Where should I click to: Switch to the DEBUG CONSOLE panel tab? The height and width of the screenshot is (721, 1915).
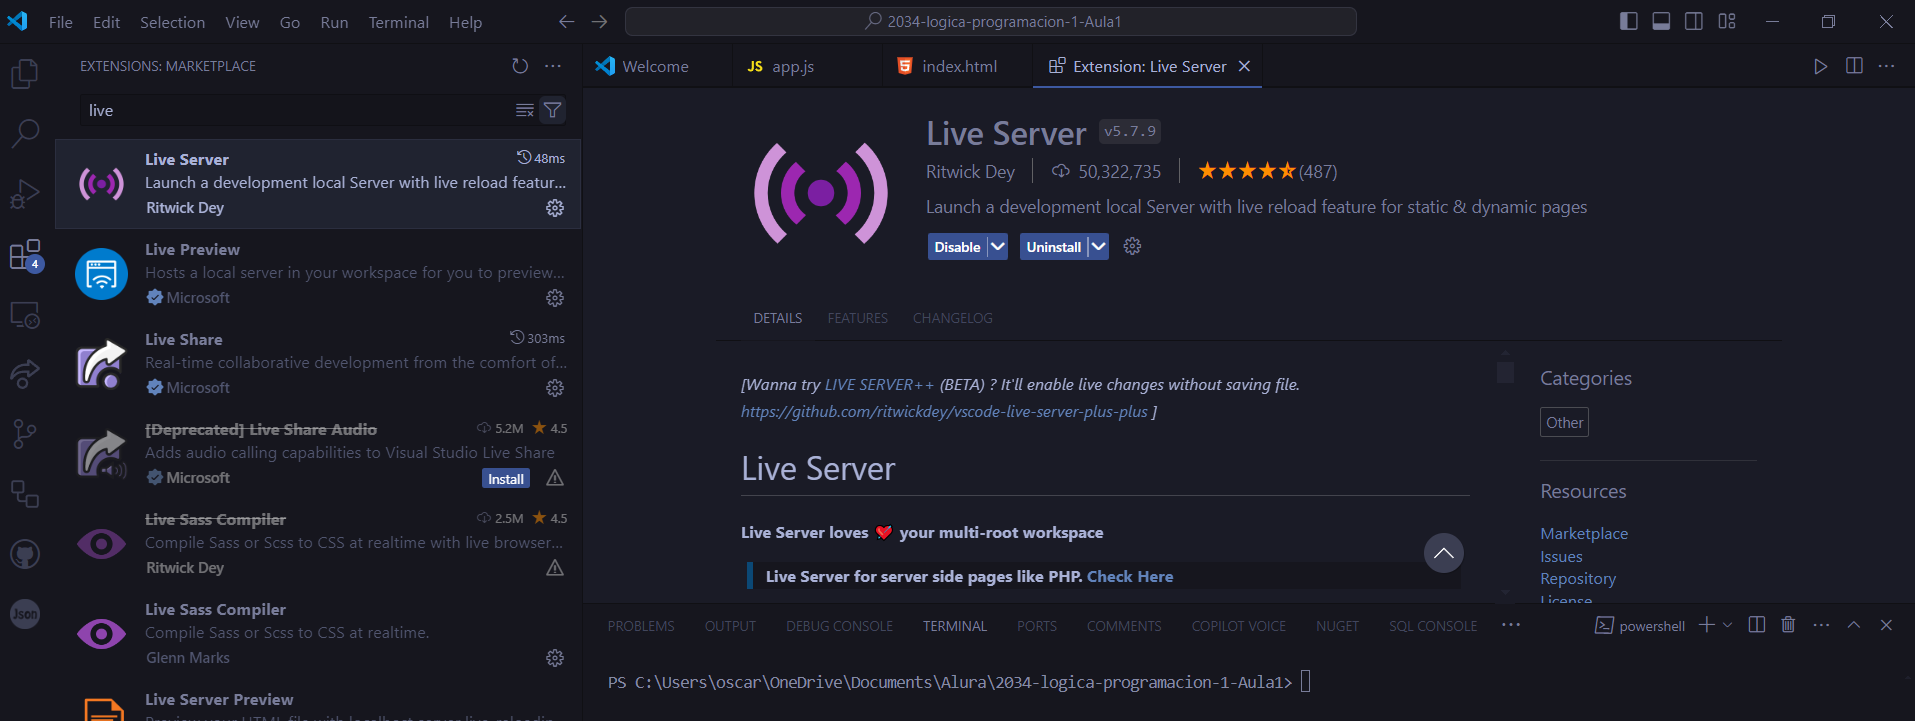[839, 626]
